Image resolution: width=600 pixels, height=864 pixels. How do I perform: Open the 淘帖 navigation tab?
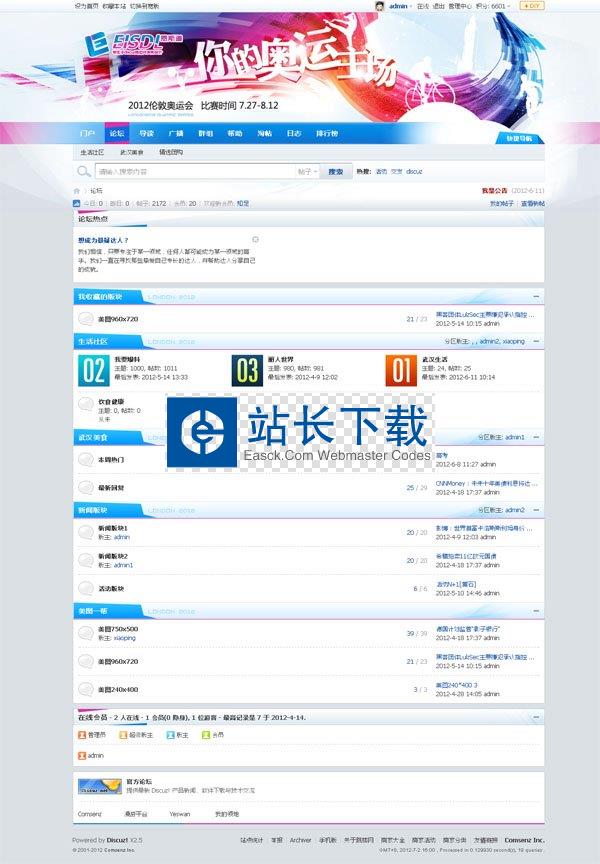point(264,133)
